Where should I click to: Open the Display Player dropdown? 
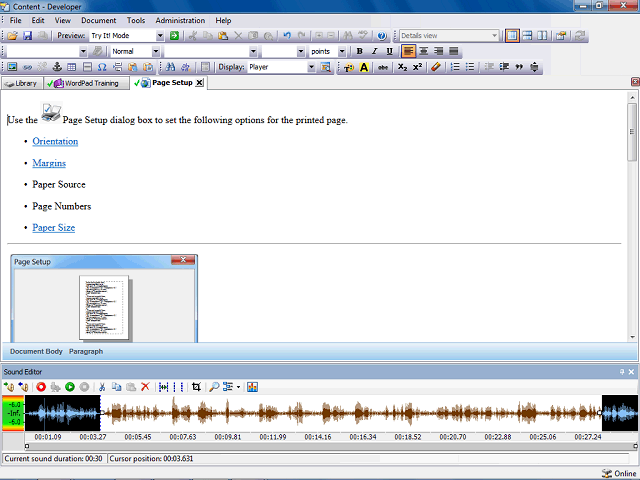tap(311, 67)
